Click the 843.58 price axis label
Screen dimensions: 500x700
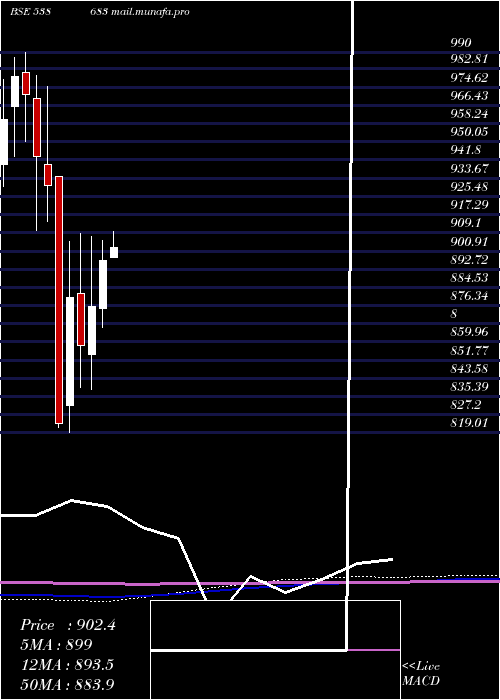[469, 368]
